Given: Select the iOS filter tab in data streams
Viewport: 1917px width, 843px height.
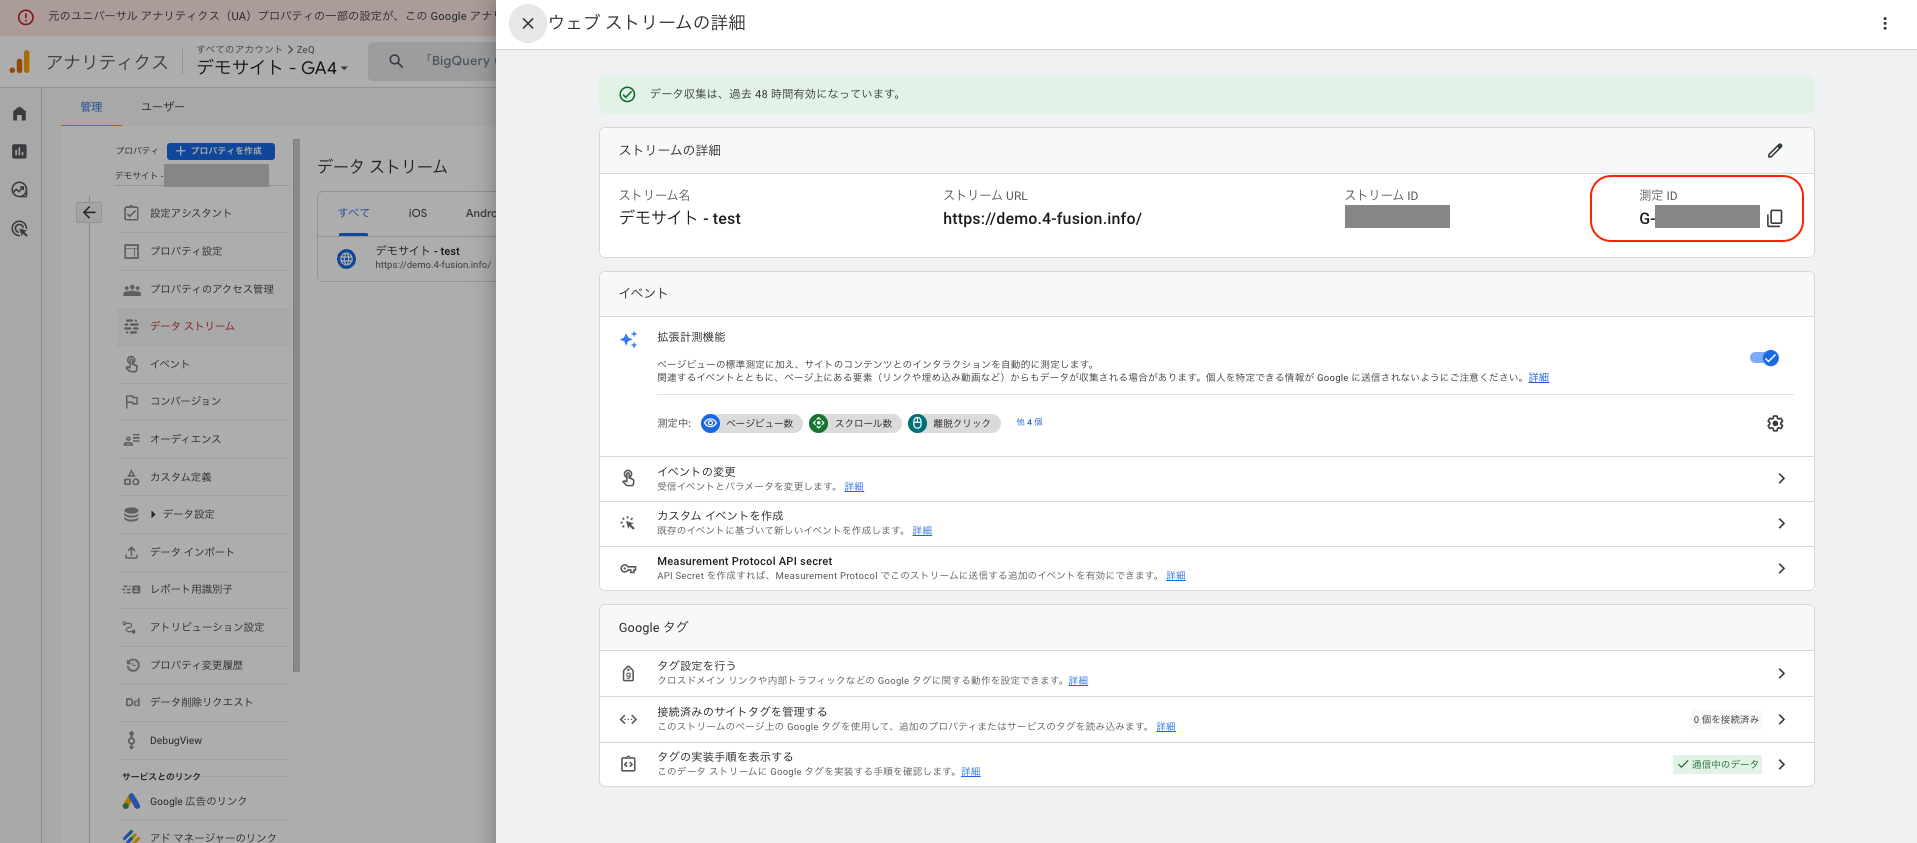Looking at the screenshot, I should (x=418, y=213).
